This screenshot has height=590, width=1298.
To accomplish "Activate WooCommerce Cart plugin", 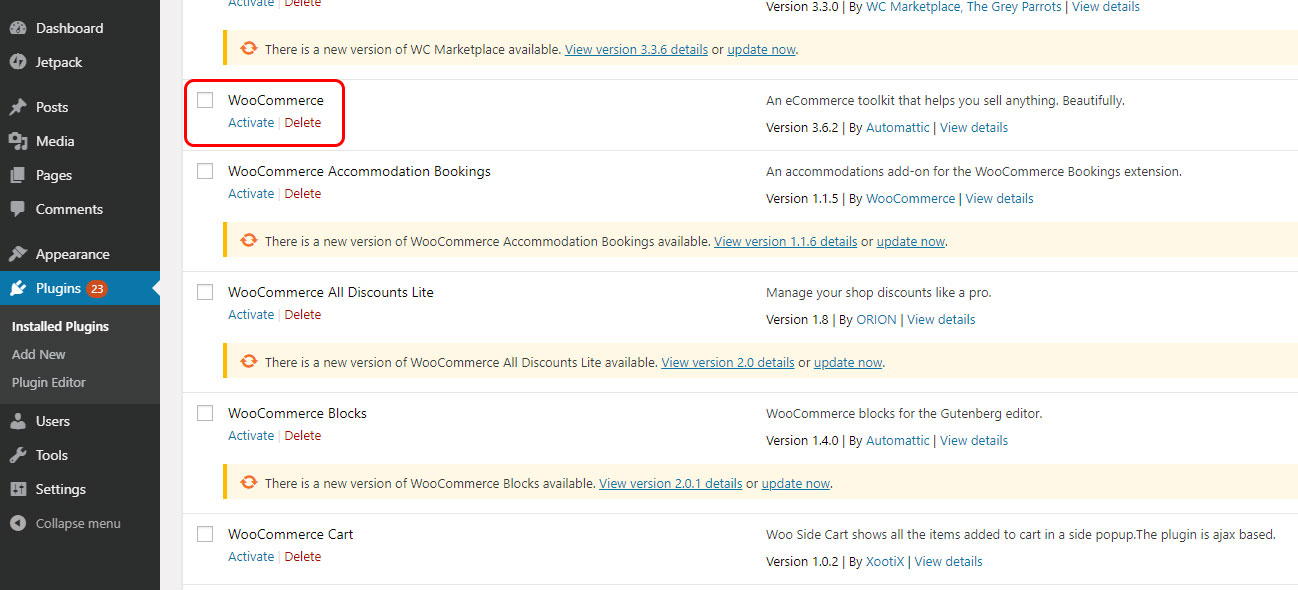I will point(251,557).
